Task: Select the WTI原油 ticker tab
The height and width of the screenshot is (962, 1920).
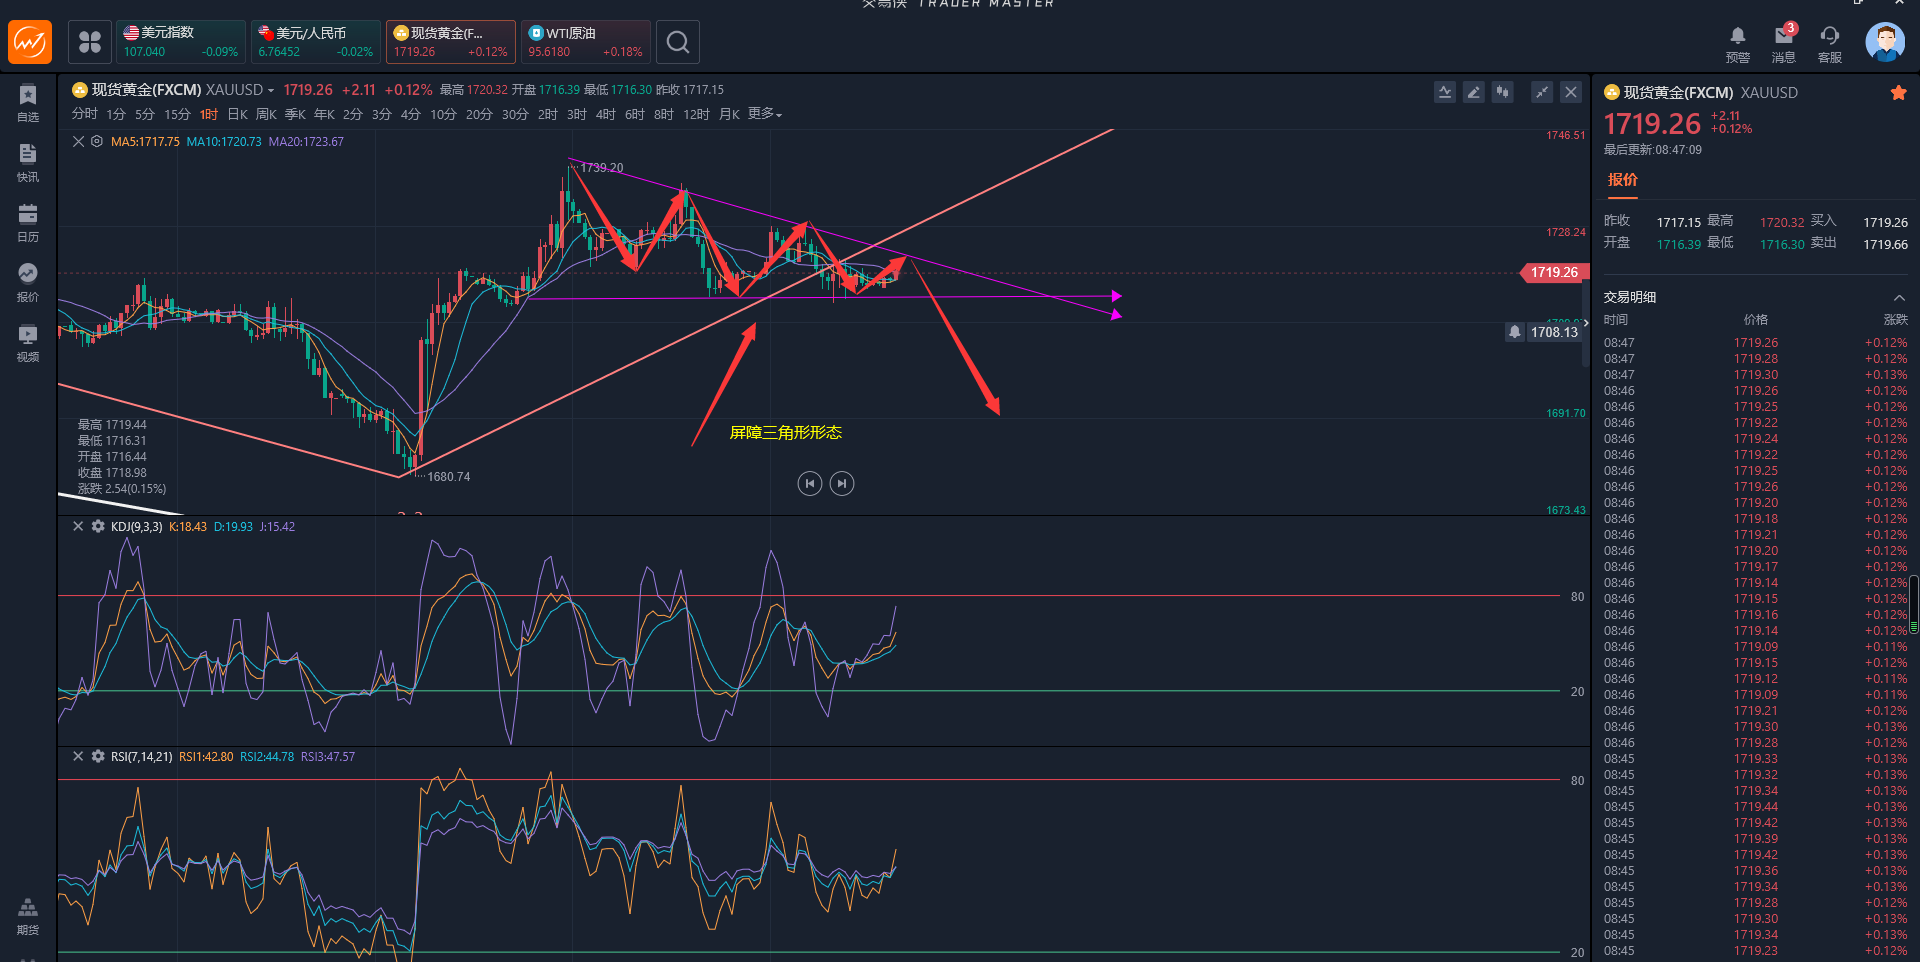Action: point(586,42)
